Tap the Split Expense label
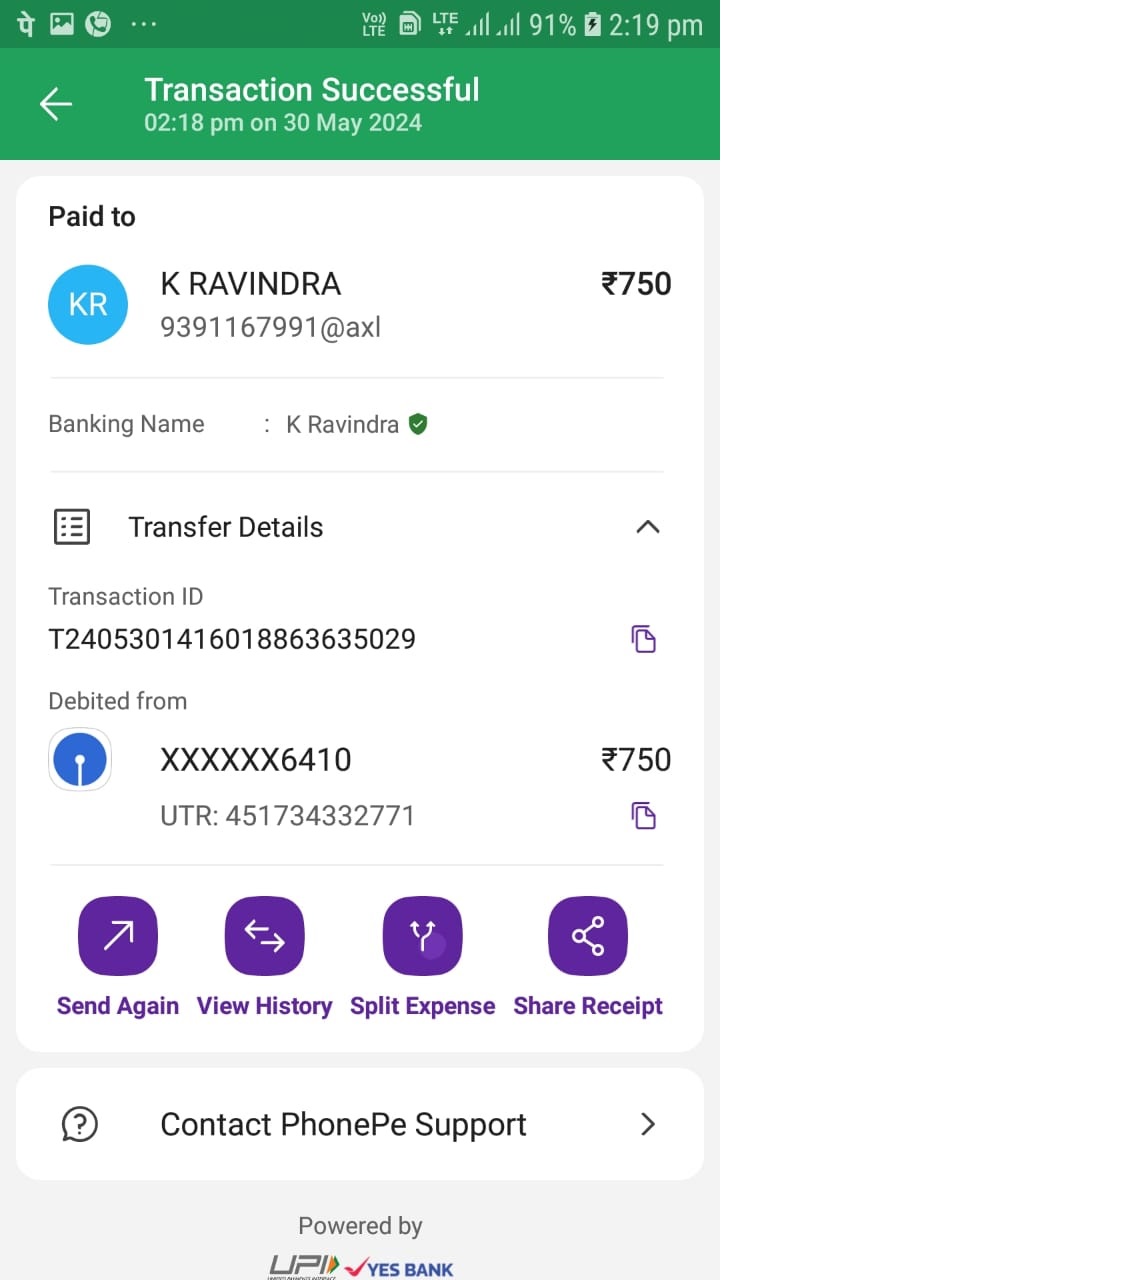The width and height of the screenshot is (1147, 1280). click(x=423, y=1006)
